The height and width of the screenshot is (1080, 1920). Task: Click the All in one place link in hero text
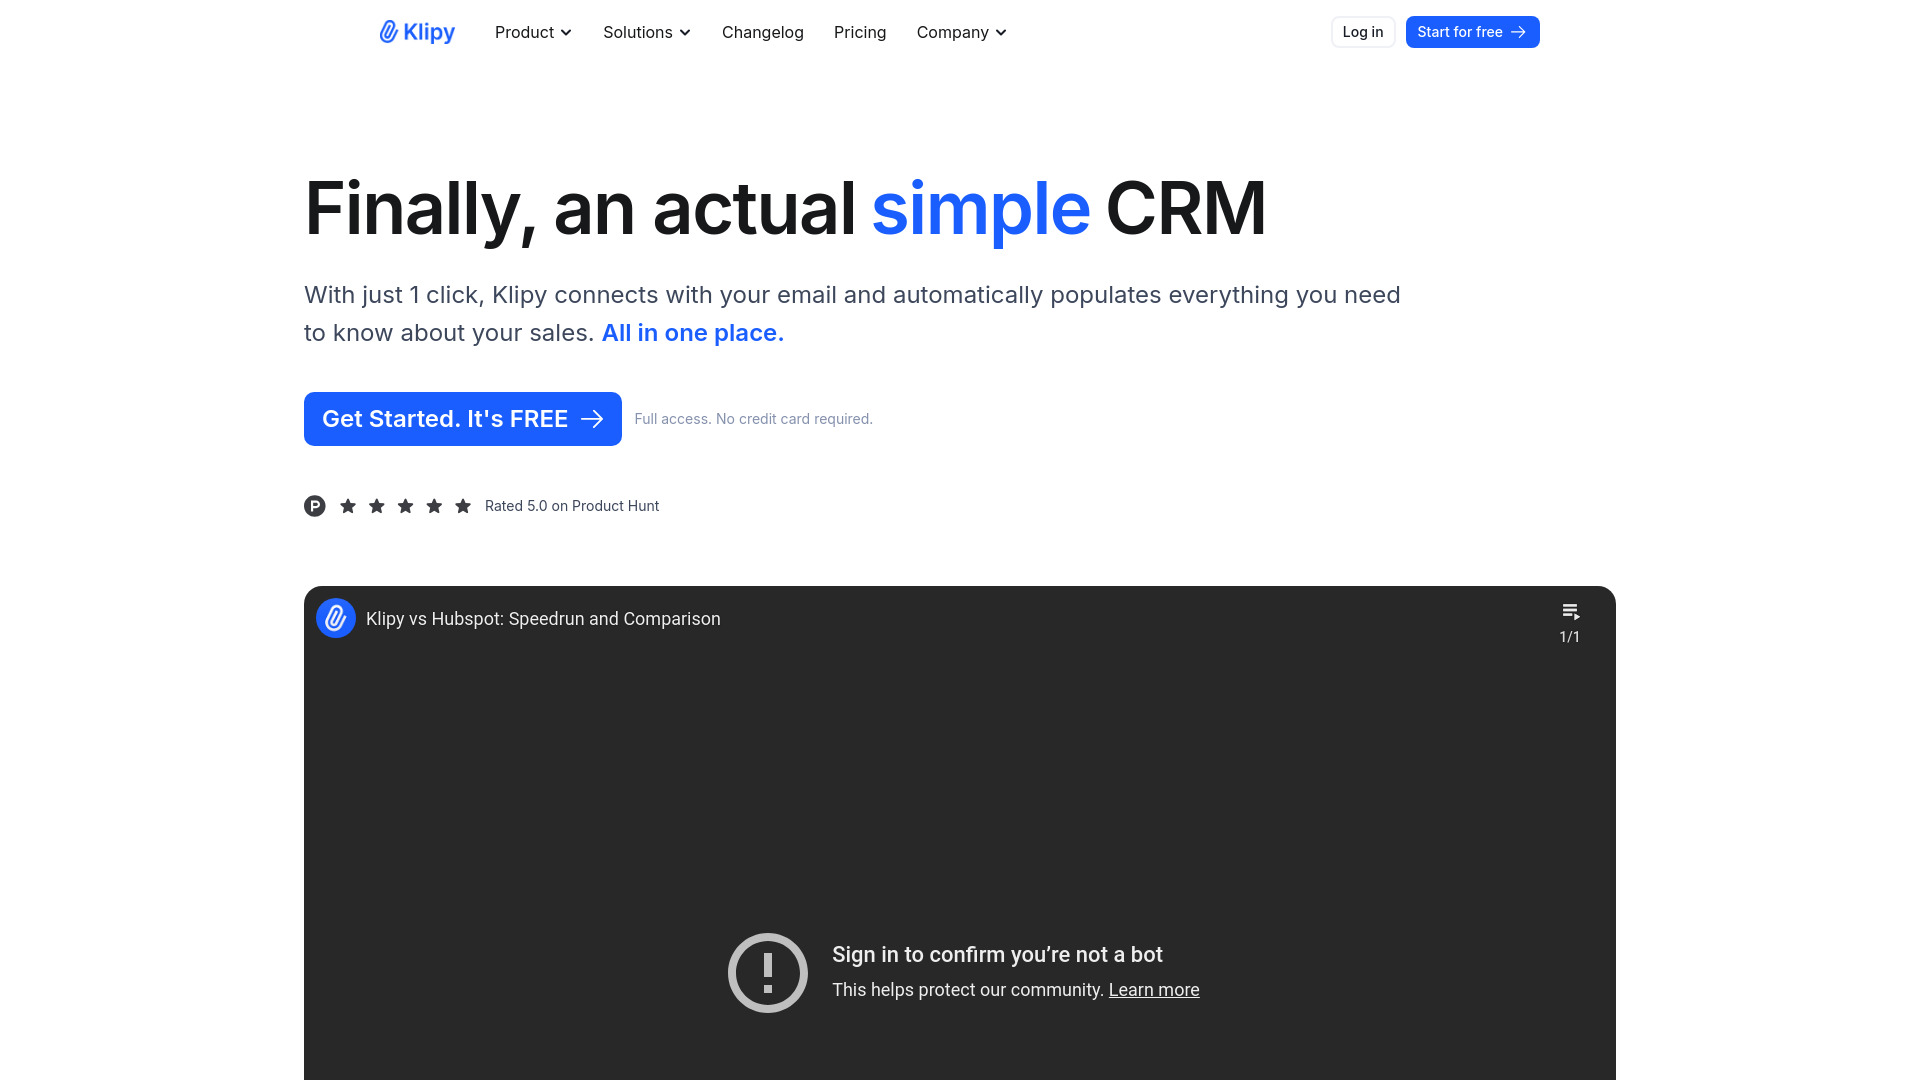(x=692, y=331)
